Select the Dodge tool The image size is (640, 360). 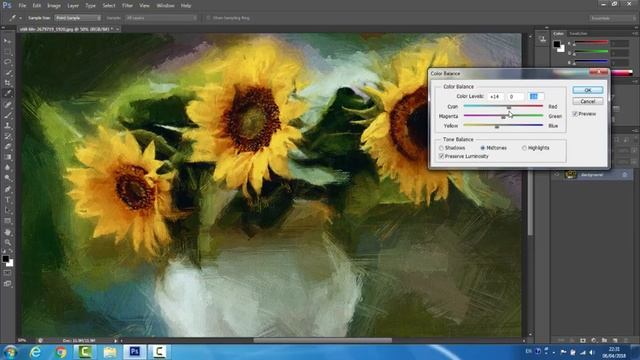click(8, 178)
